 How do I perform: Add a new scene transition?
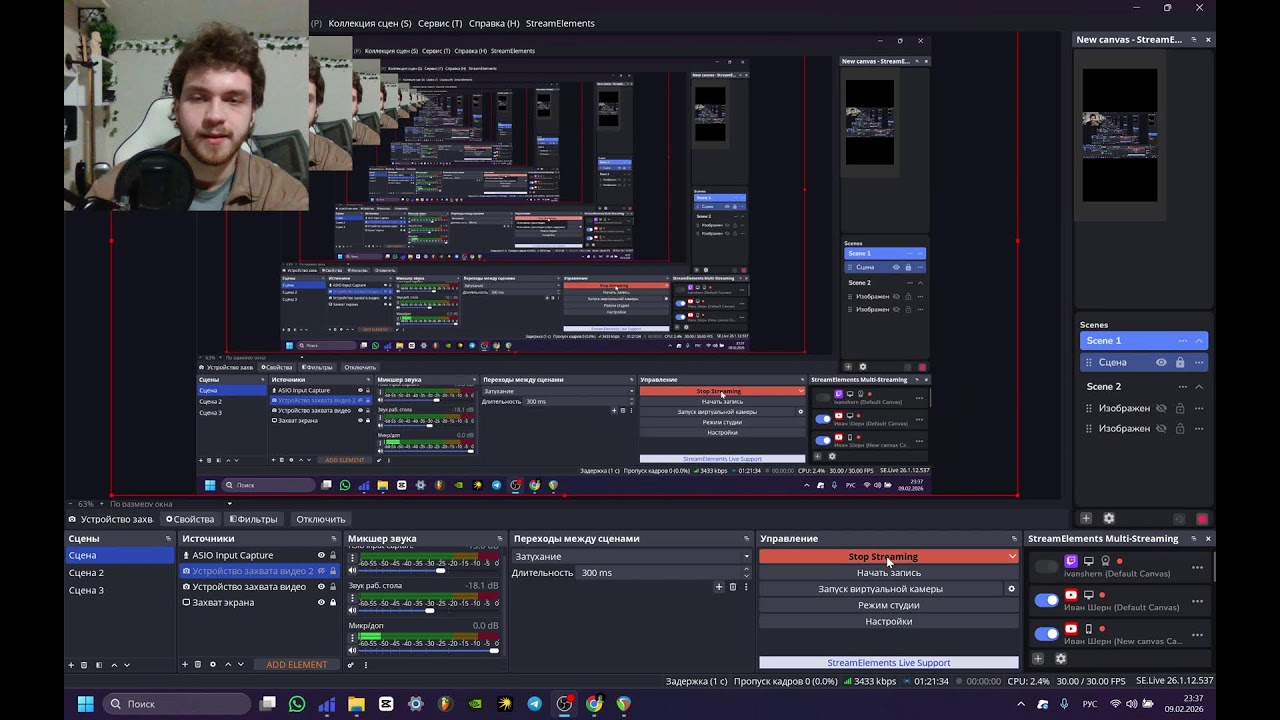(x=718, y=587)
